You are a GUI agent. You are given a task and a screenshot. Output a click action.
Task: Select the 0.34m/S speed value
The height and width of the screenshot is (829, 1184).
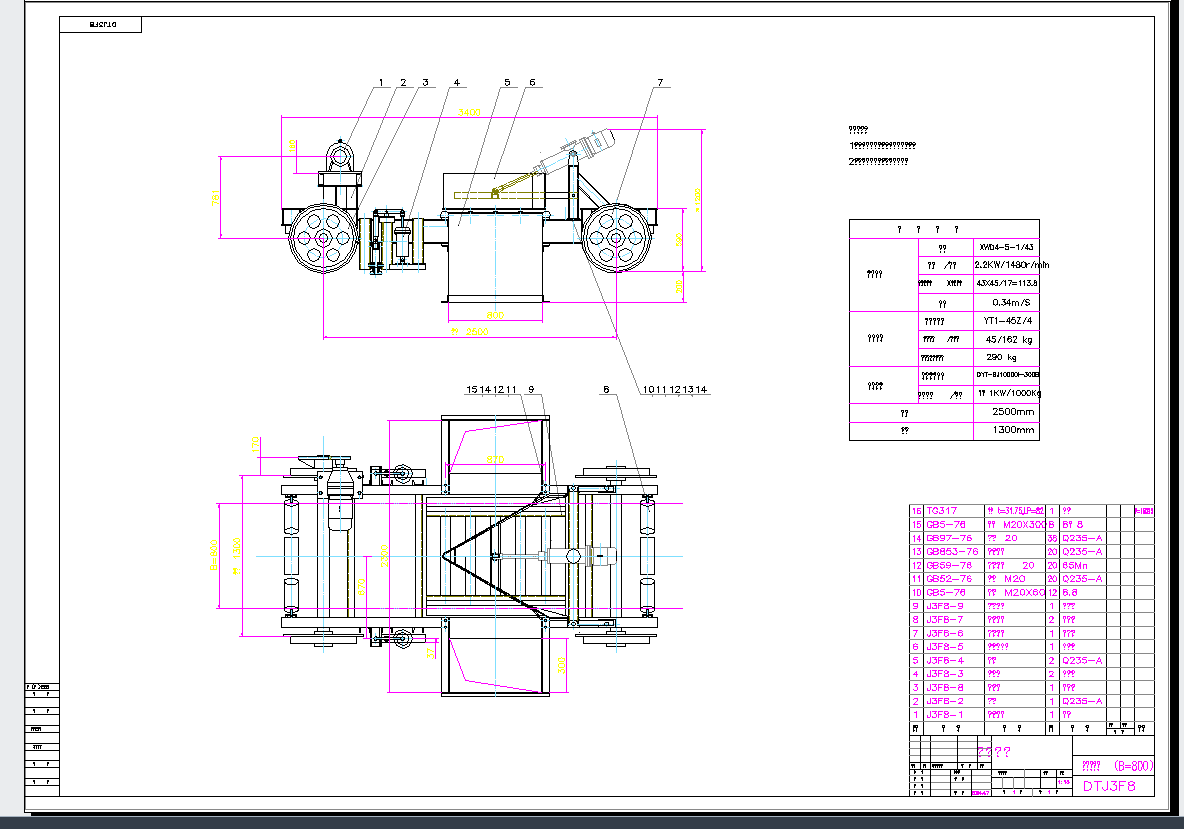(1006, 302)
